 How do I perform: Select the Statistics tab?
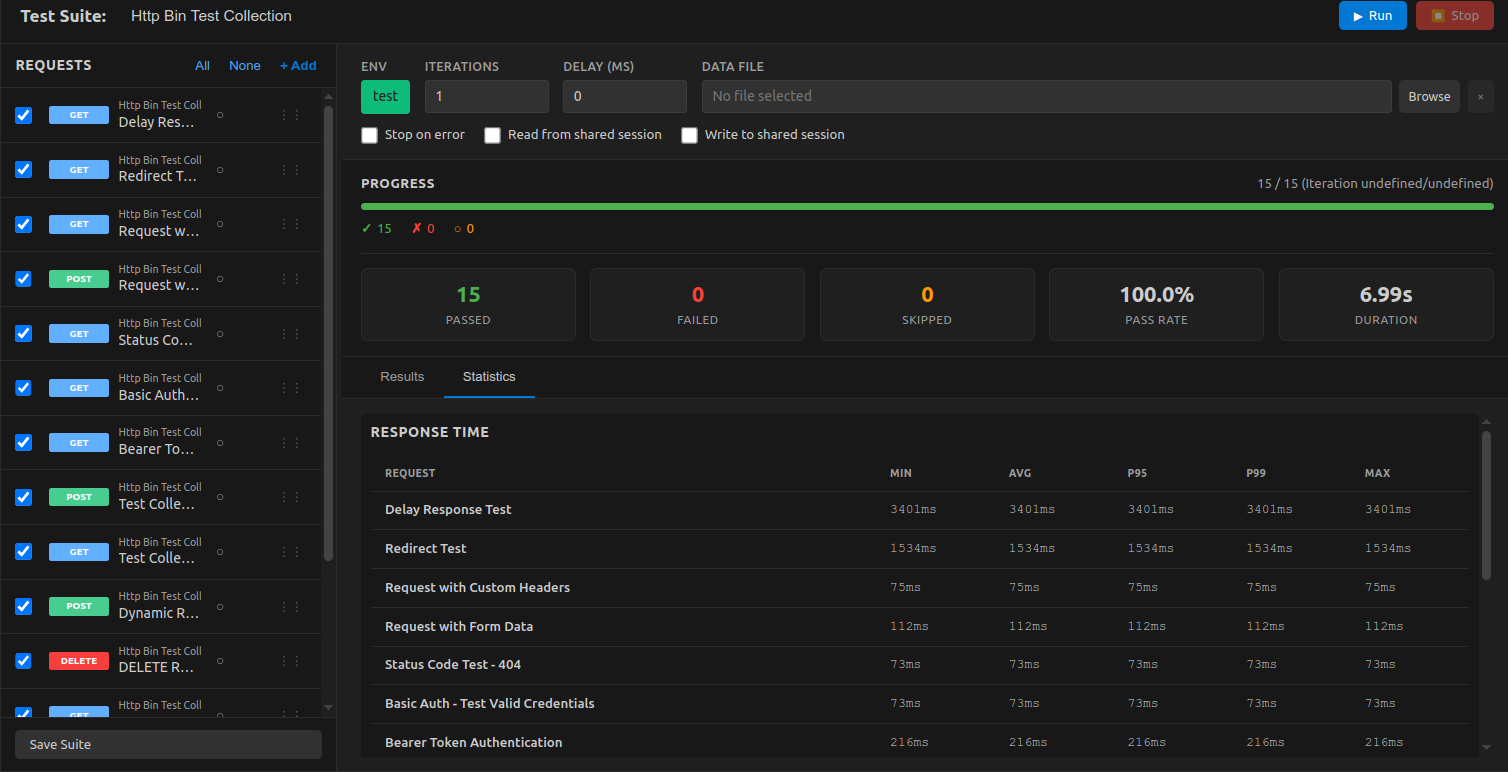(489, 377)
